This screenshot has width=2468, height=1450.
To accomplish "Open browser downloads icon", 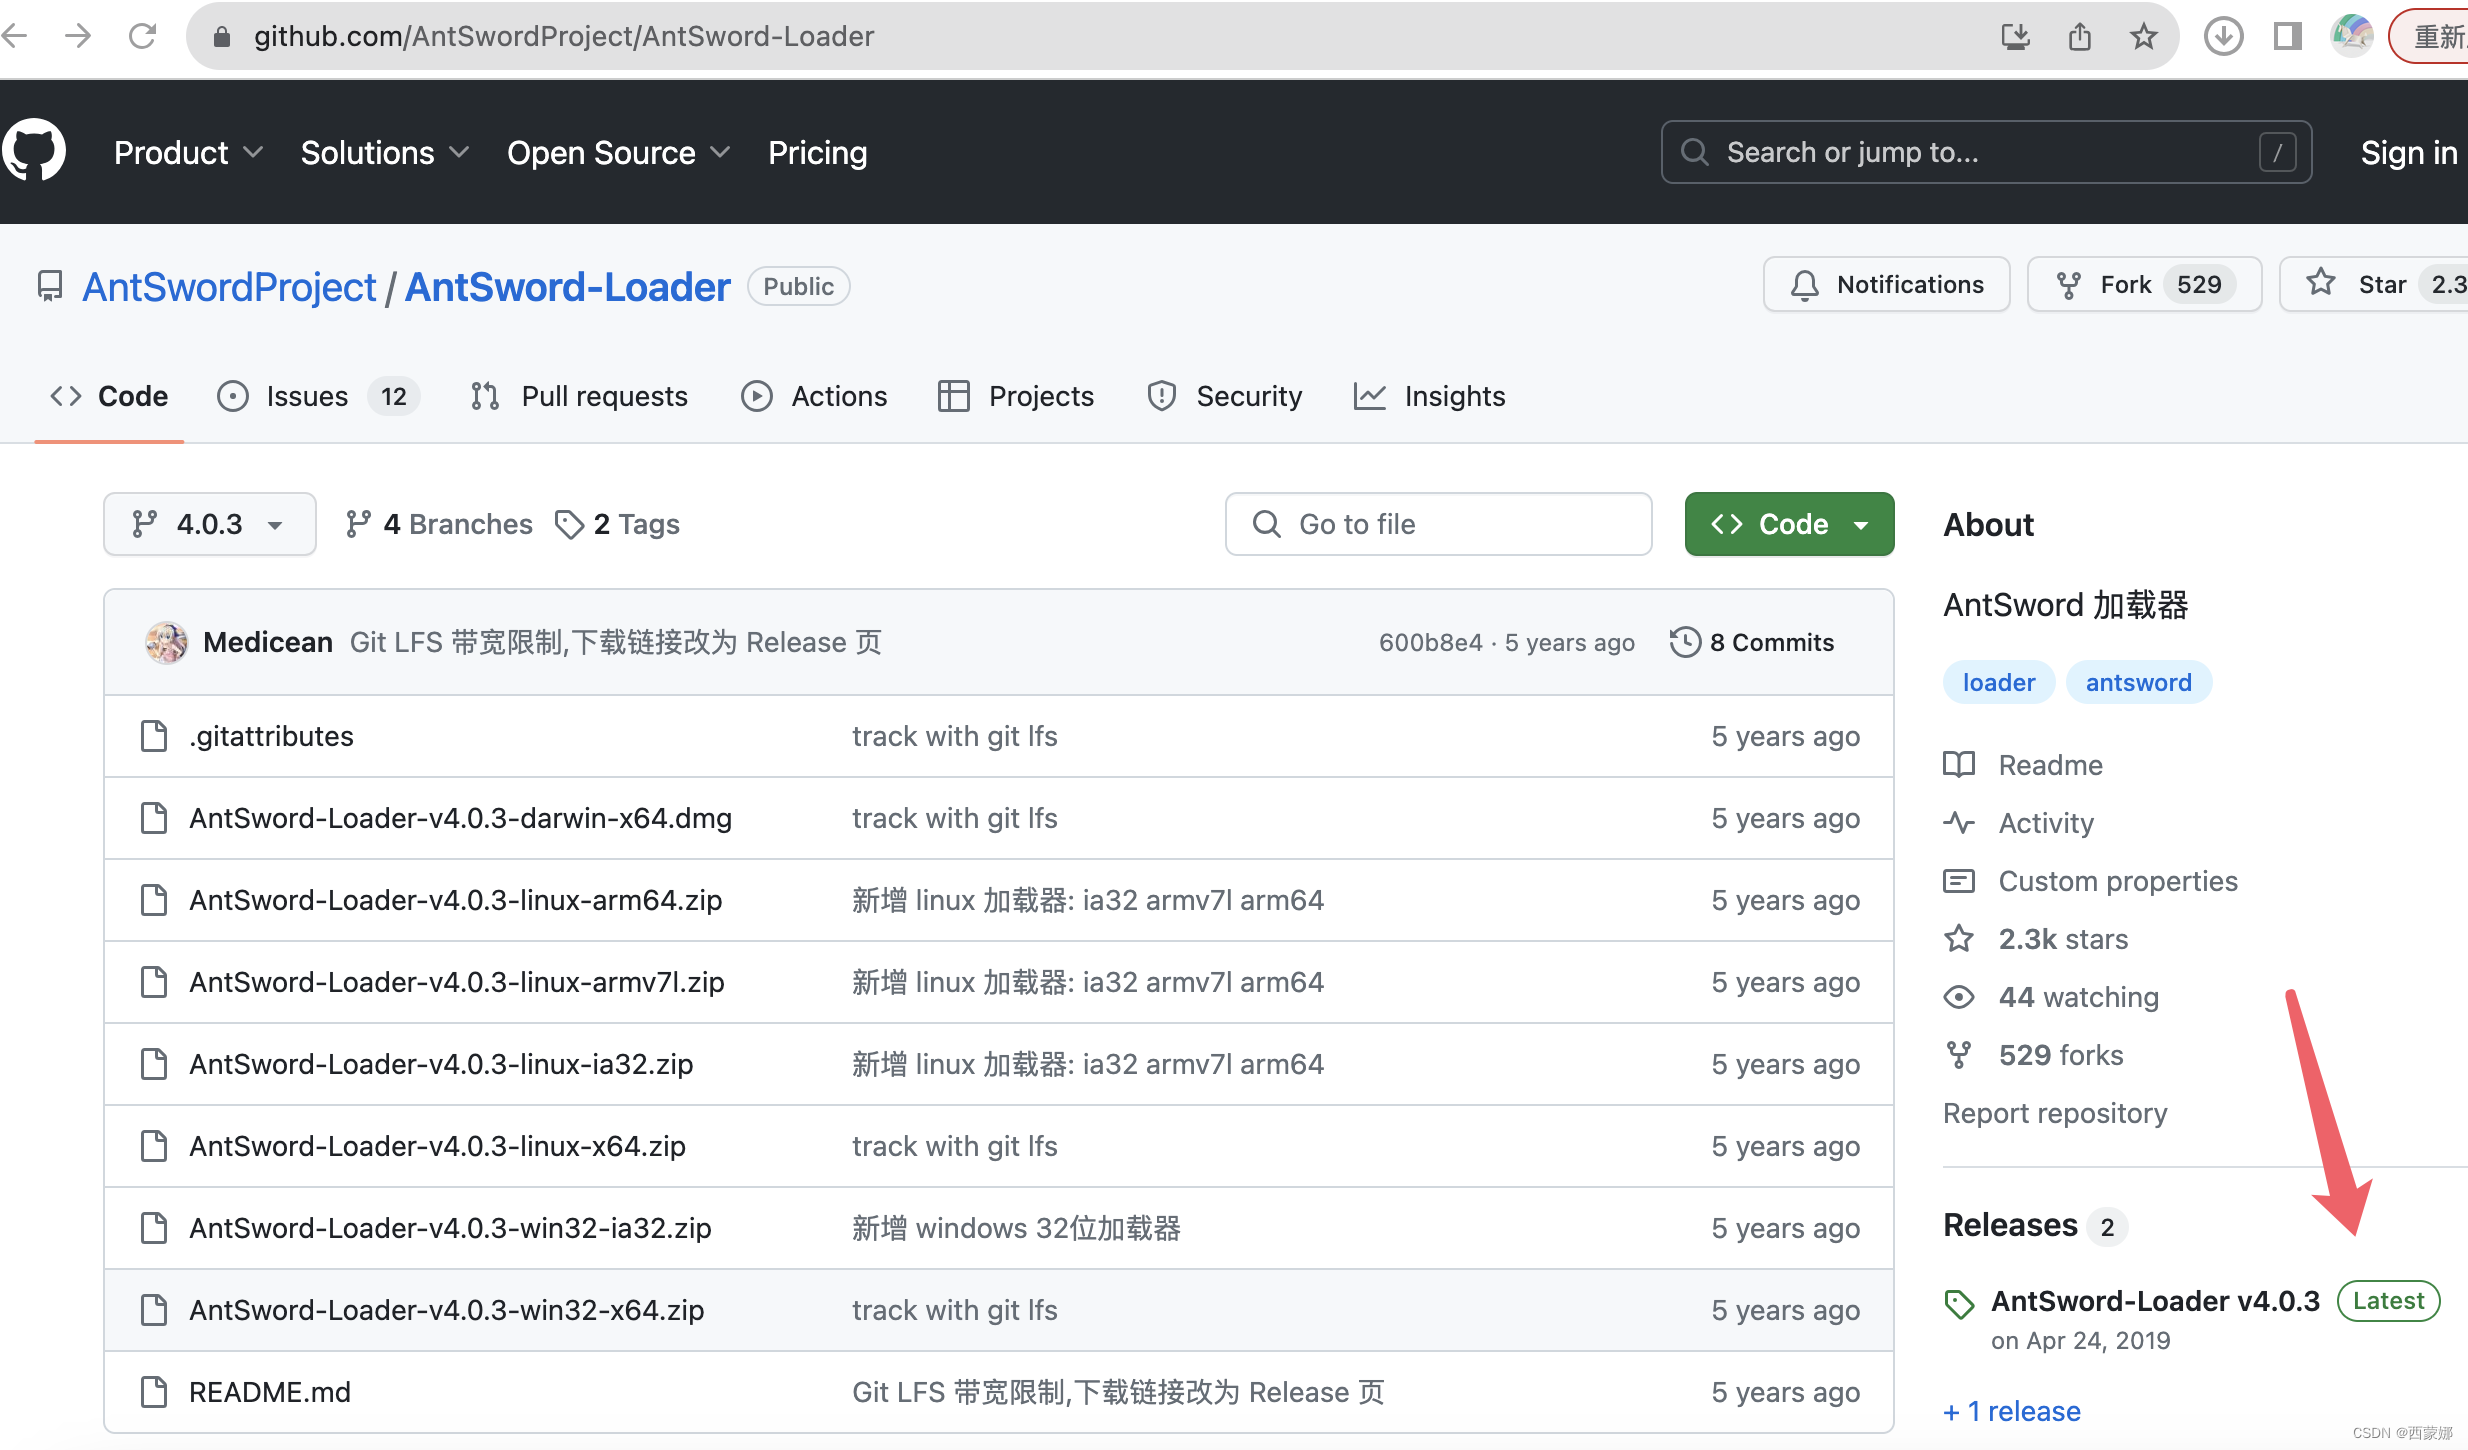I will [x=2223, y=37].
